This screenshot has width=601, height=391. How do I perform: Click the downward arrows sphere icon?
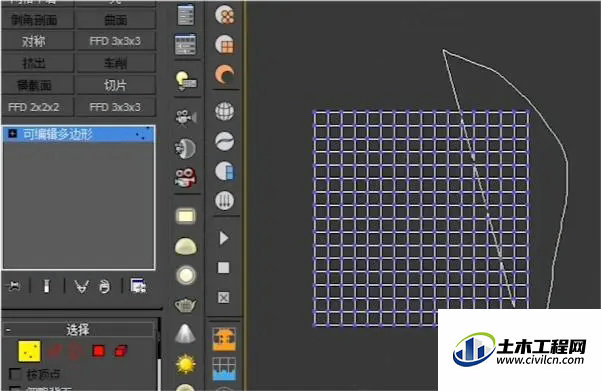pos(225,200)
